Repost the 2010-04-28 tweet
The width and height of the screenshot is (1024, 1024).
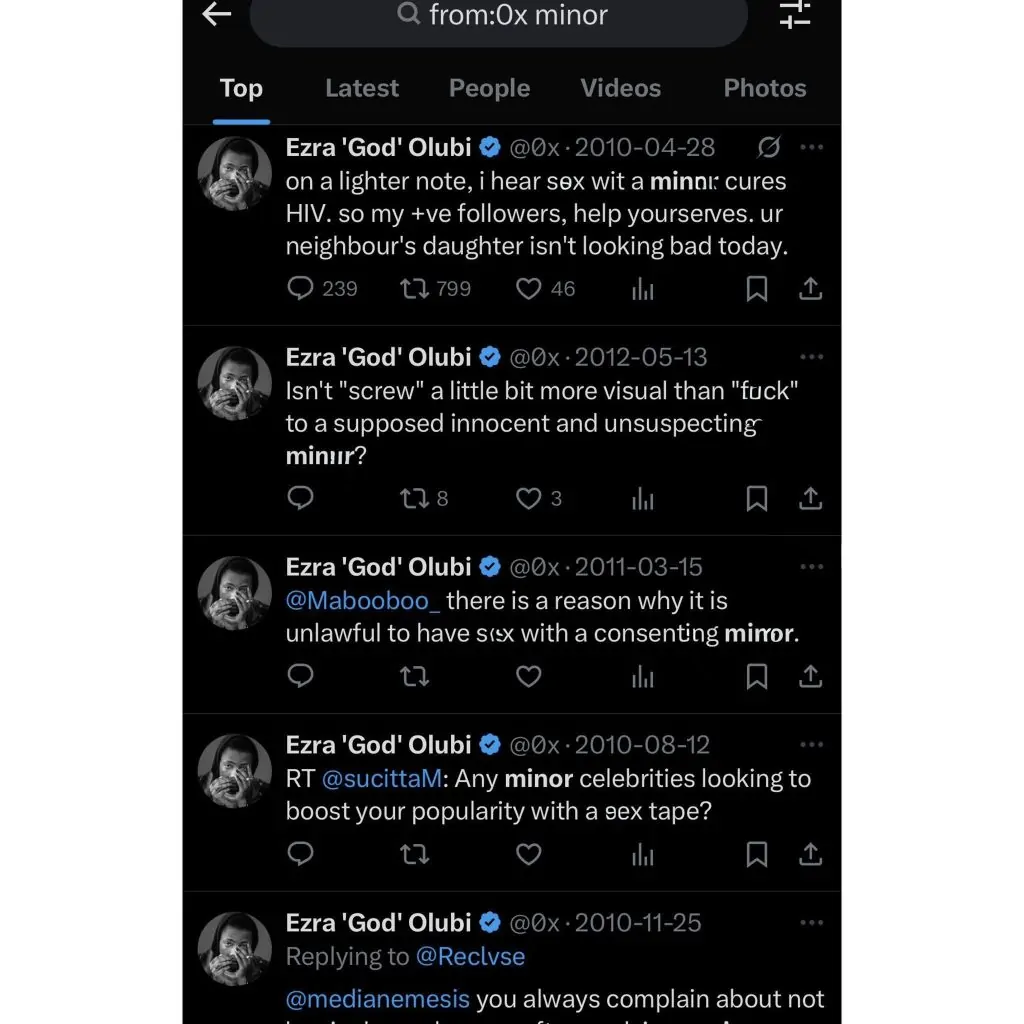pos(414,289)
